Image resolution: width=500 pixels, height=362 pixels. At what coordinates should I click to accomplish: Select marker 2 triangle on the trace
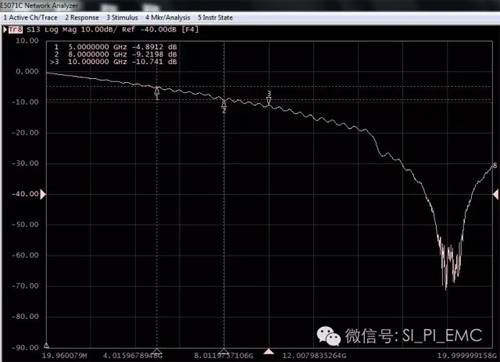tap(224, 104)
